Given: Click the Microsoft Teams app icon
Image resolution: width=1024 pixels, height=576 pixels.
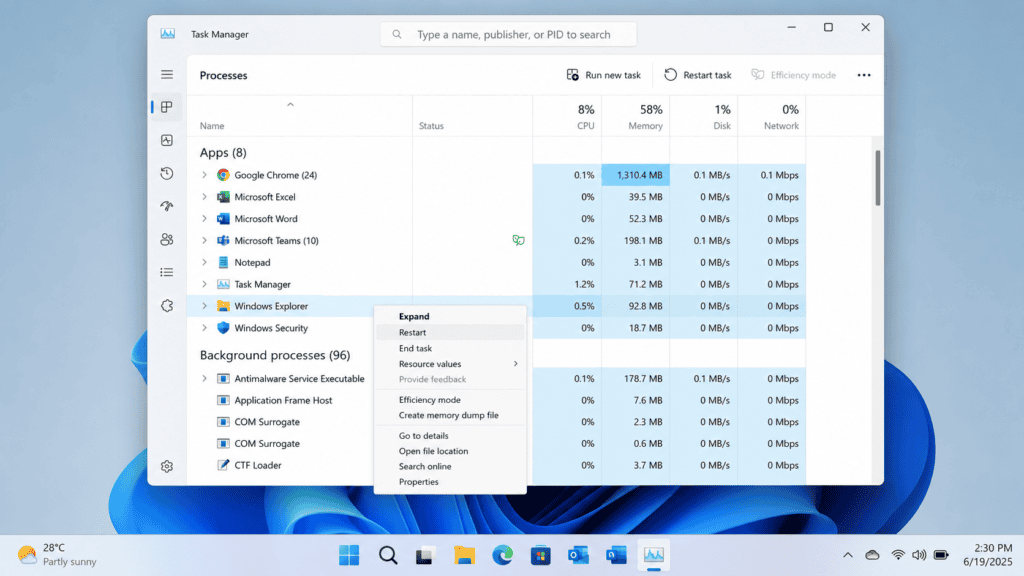Looking at the screenshot, I should pyautogui.click(x=223, y=240).
